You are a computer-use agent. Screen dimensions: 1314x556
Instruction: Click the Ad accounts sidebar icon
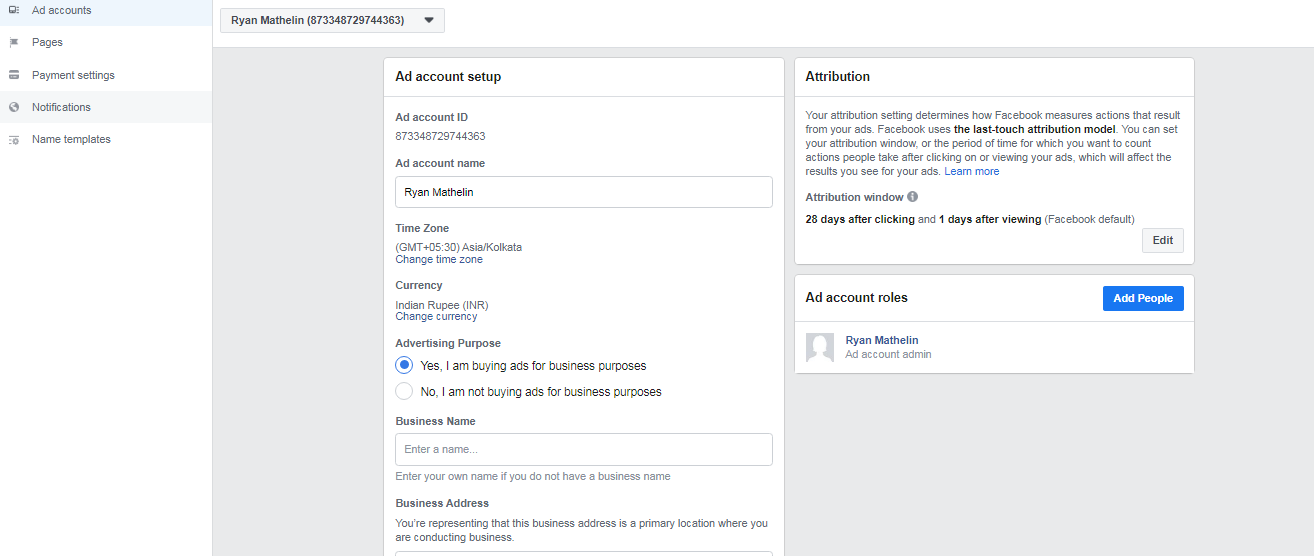(x=14, y=10)
